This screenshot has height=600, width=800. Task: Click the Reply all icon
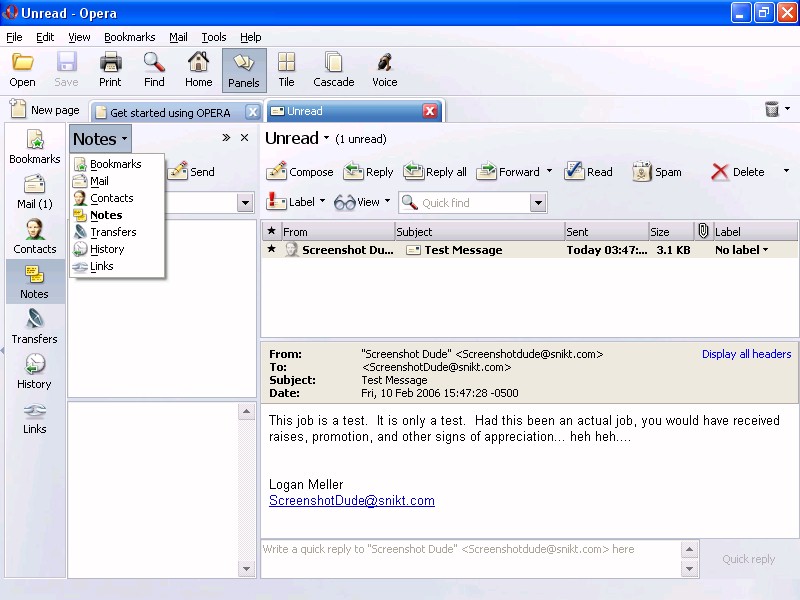pos(414,172)
